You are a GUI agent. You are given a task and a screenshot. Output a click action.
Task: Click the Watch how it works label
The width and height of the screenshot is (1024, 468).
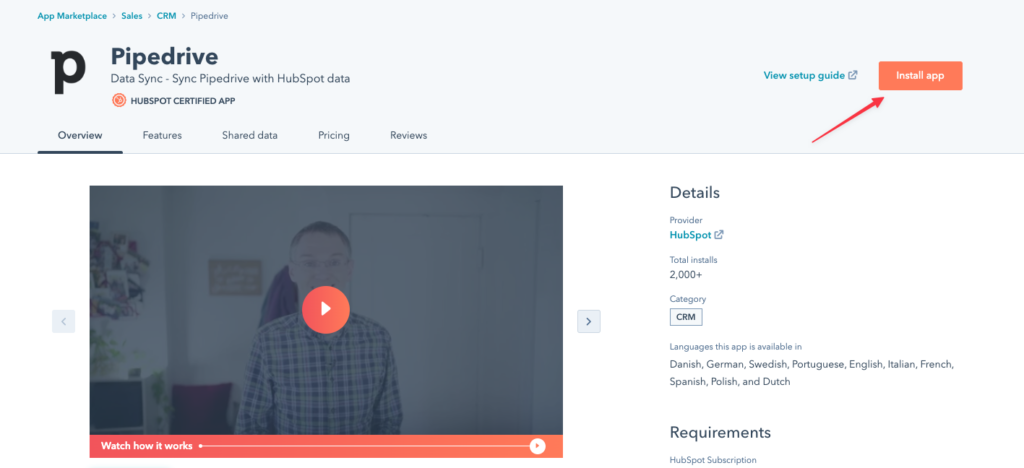pyautogui.click(x=146, y=446)
